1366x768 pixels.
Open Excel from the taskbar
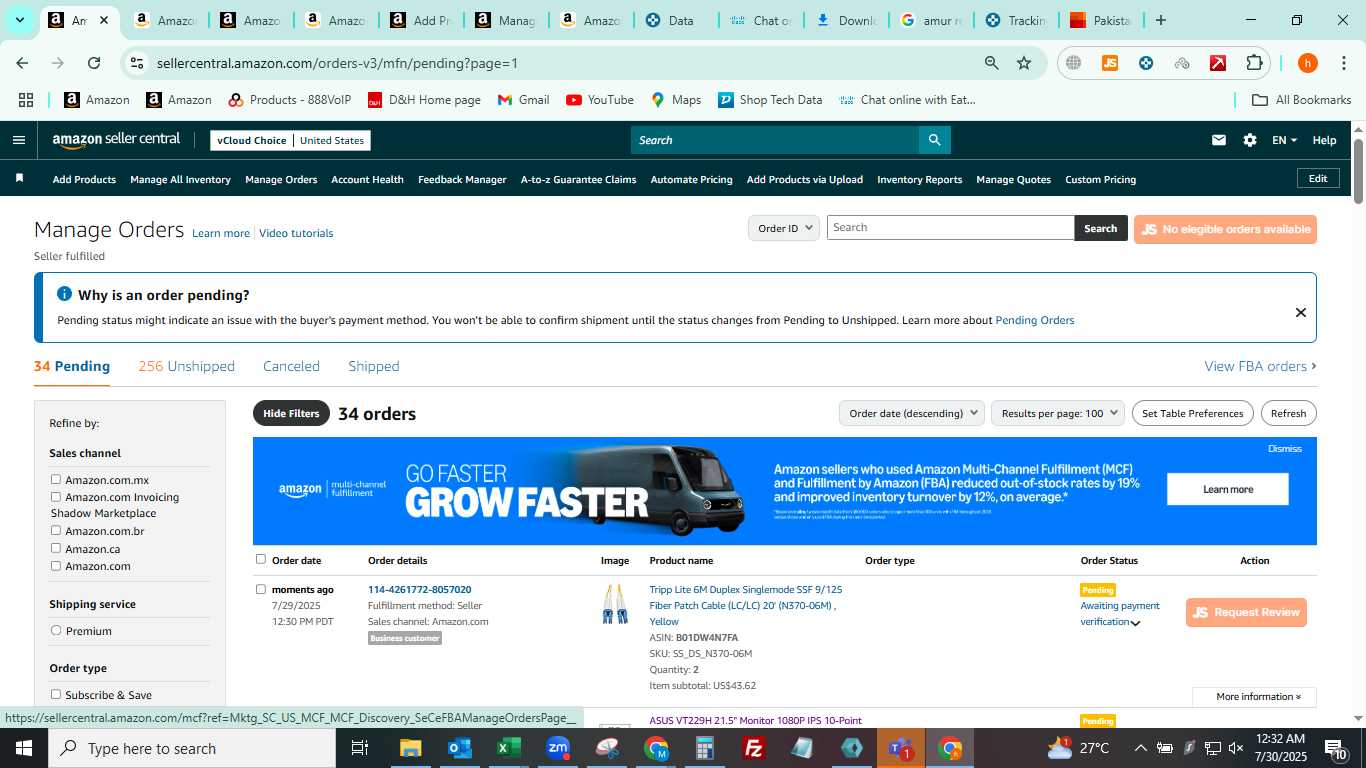(x=508, y=748)
